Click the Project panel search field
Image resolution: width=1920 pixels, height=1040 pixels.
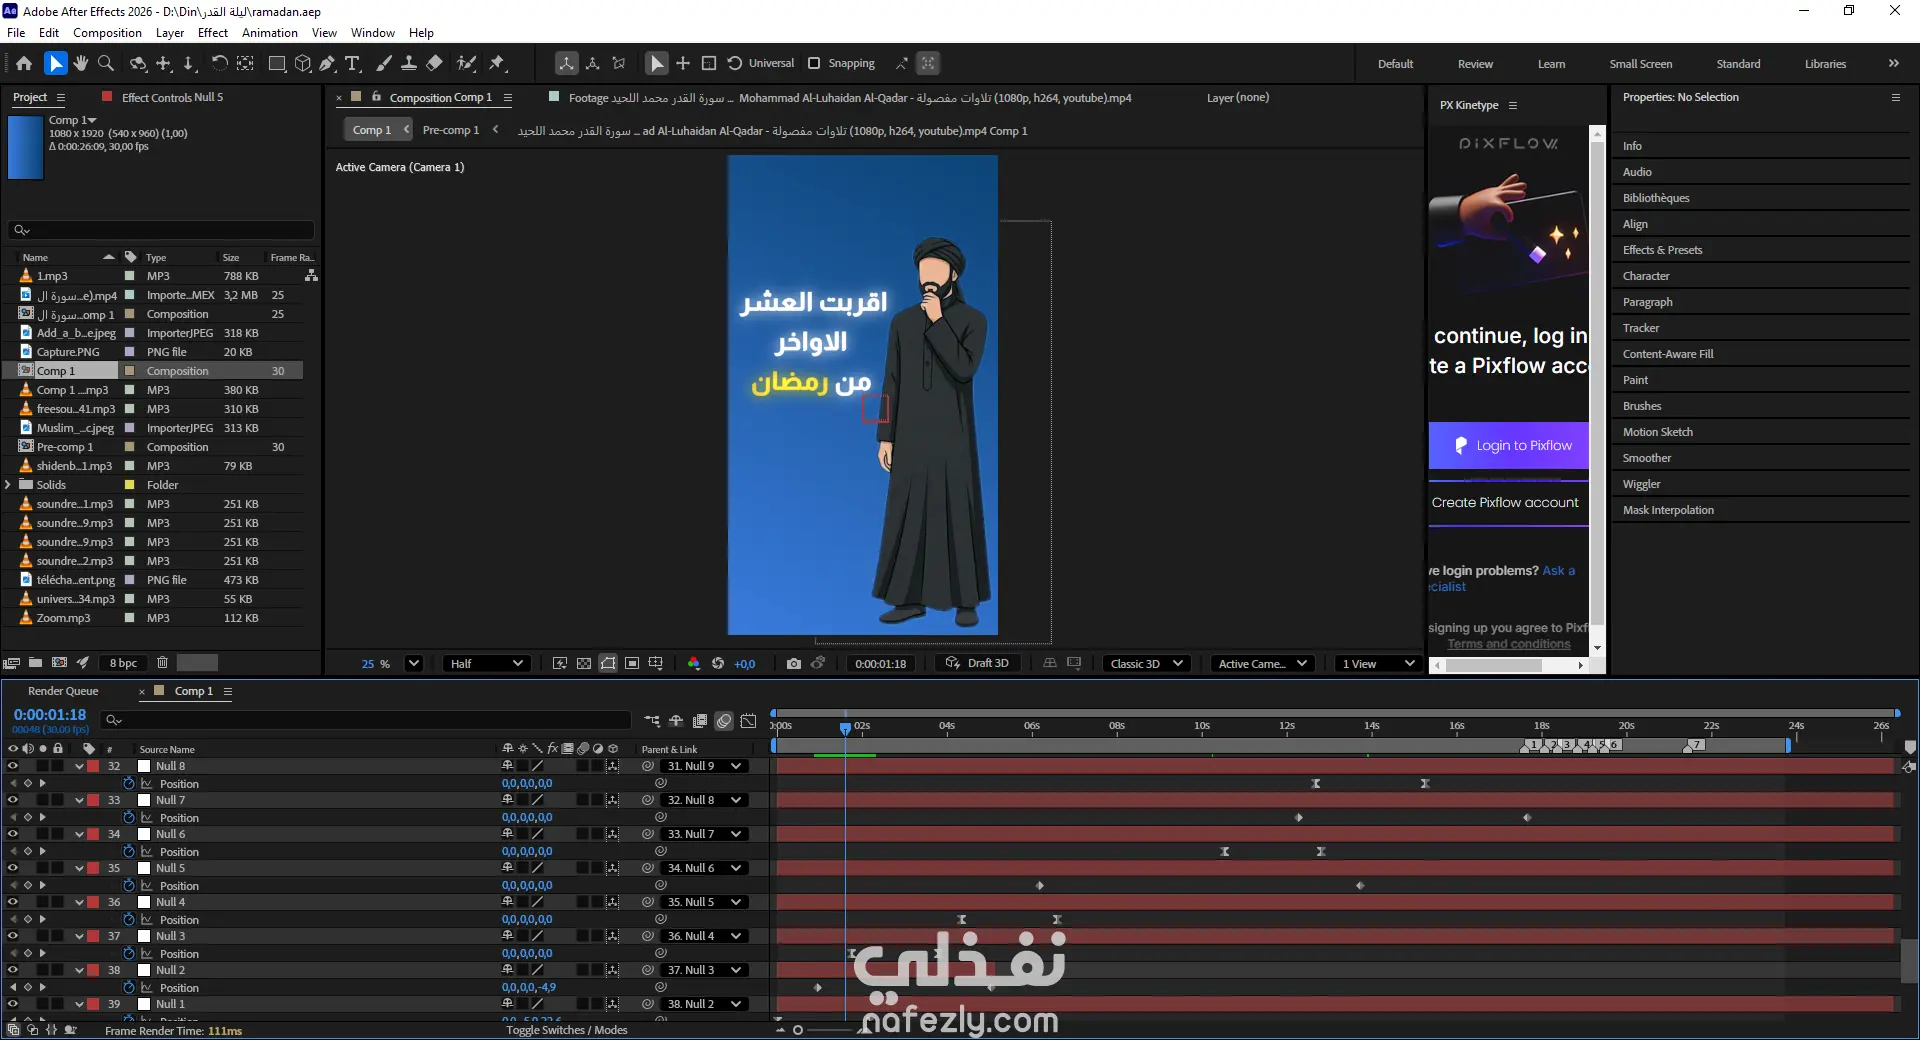click(x=160, y=230)
